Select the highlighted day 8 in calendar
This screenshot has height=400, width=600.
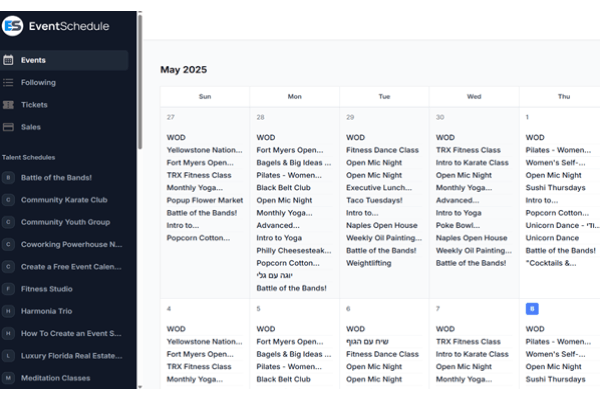tap(532, 309)
